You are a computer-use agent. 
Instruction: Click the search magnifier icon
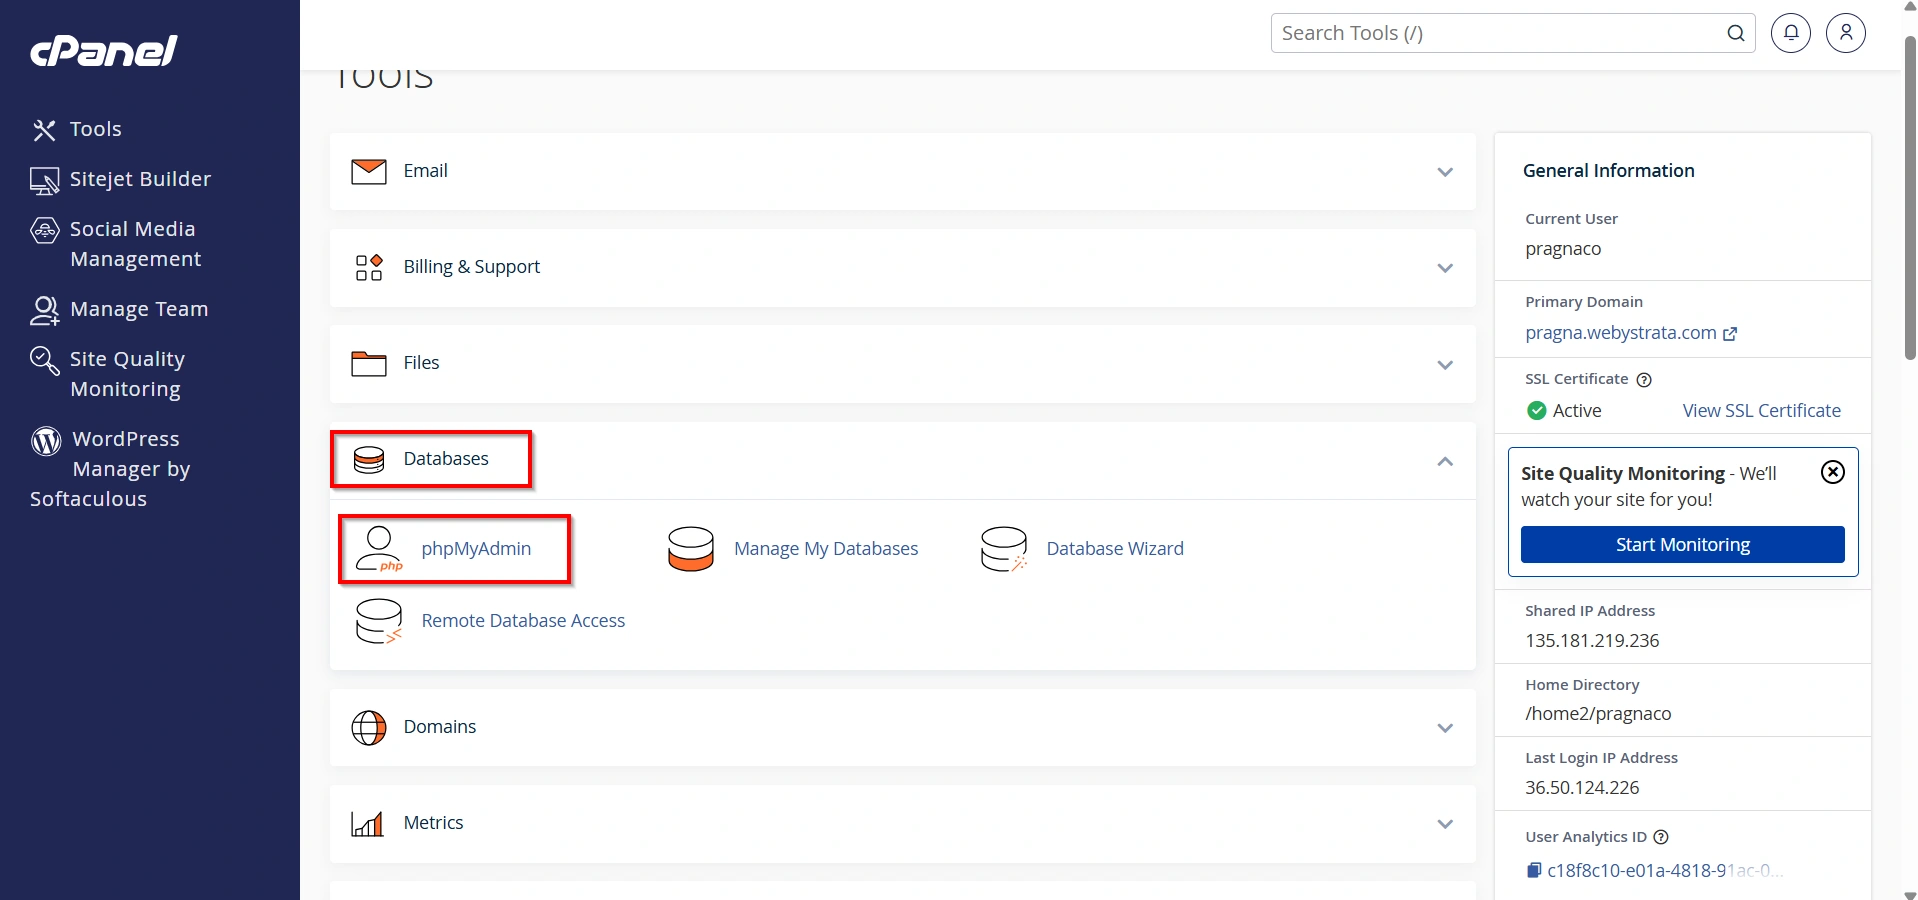point(1736,33)
